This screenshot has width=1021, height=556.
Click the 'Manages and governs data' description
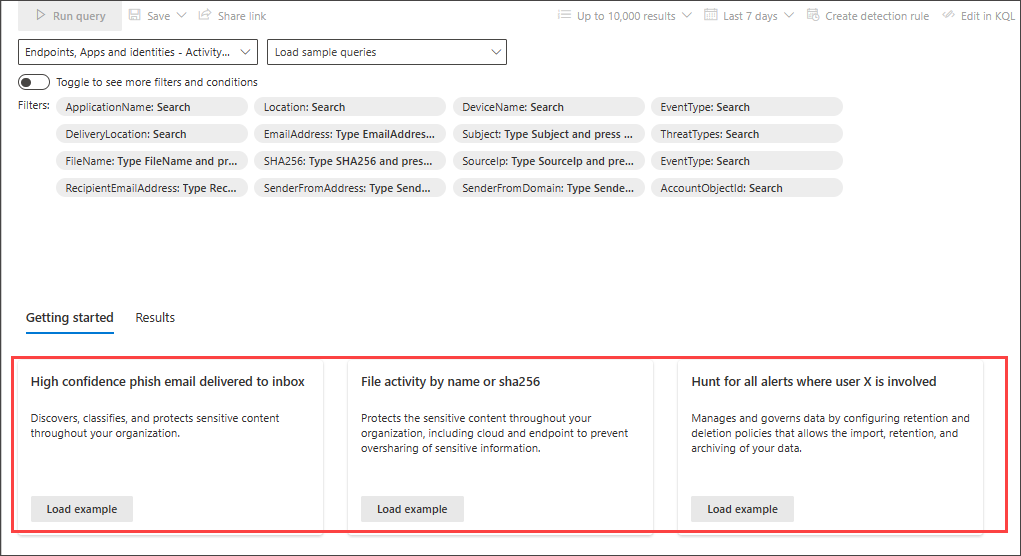point(830,433)
